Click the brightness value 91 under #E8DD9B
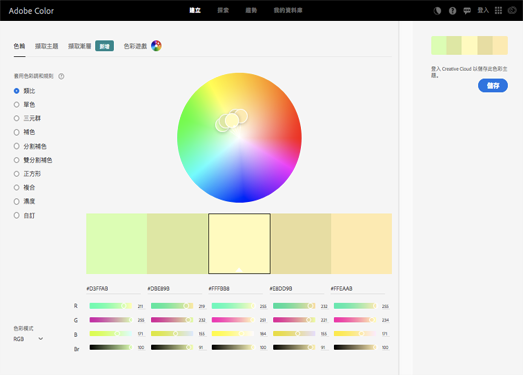523x375 pixels. point(323,348)
